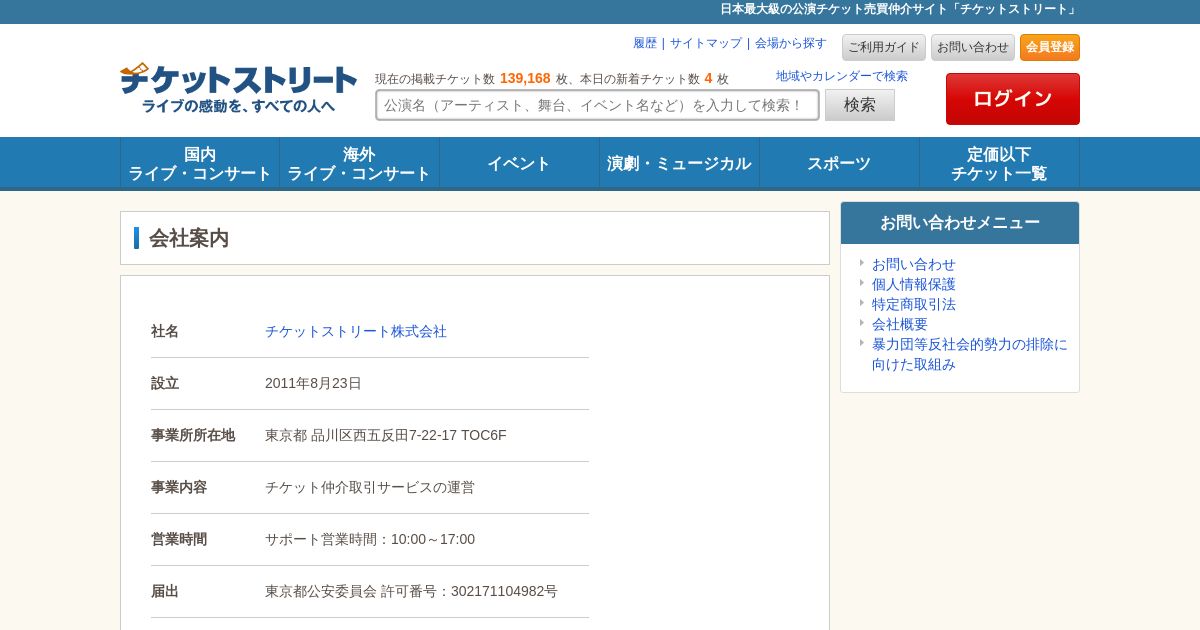Click the 会社案内 page heading
1200x630 pixels.
click(189, 238)
